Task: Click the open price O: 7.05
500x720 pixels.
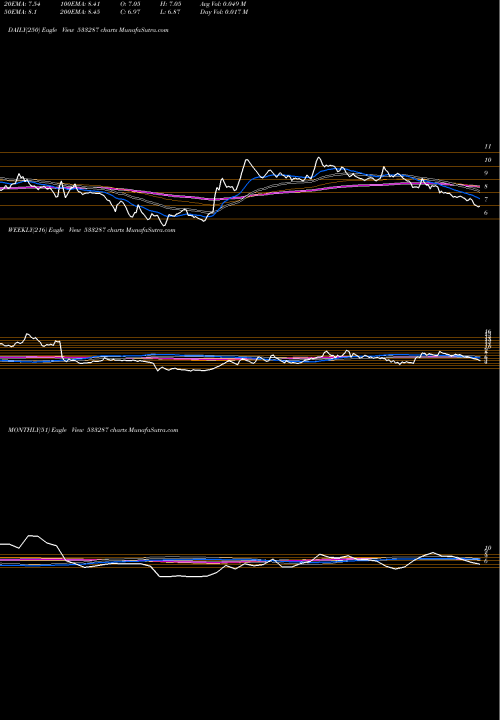Action: point(130,4)
